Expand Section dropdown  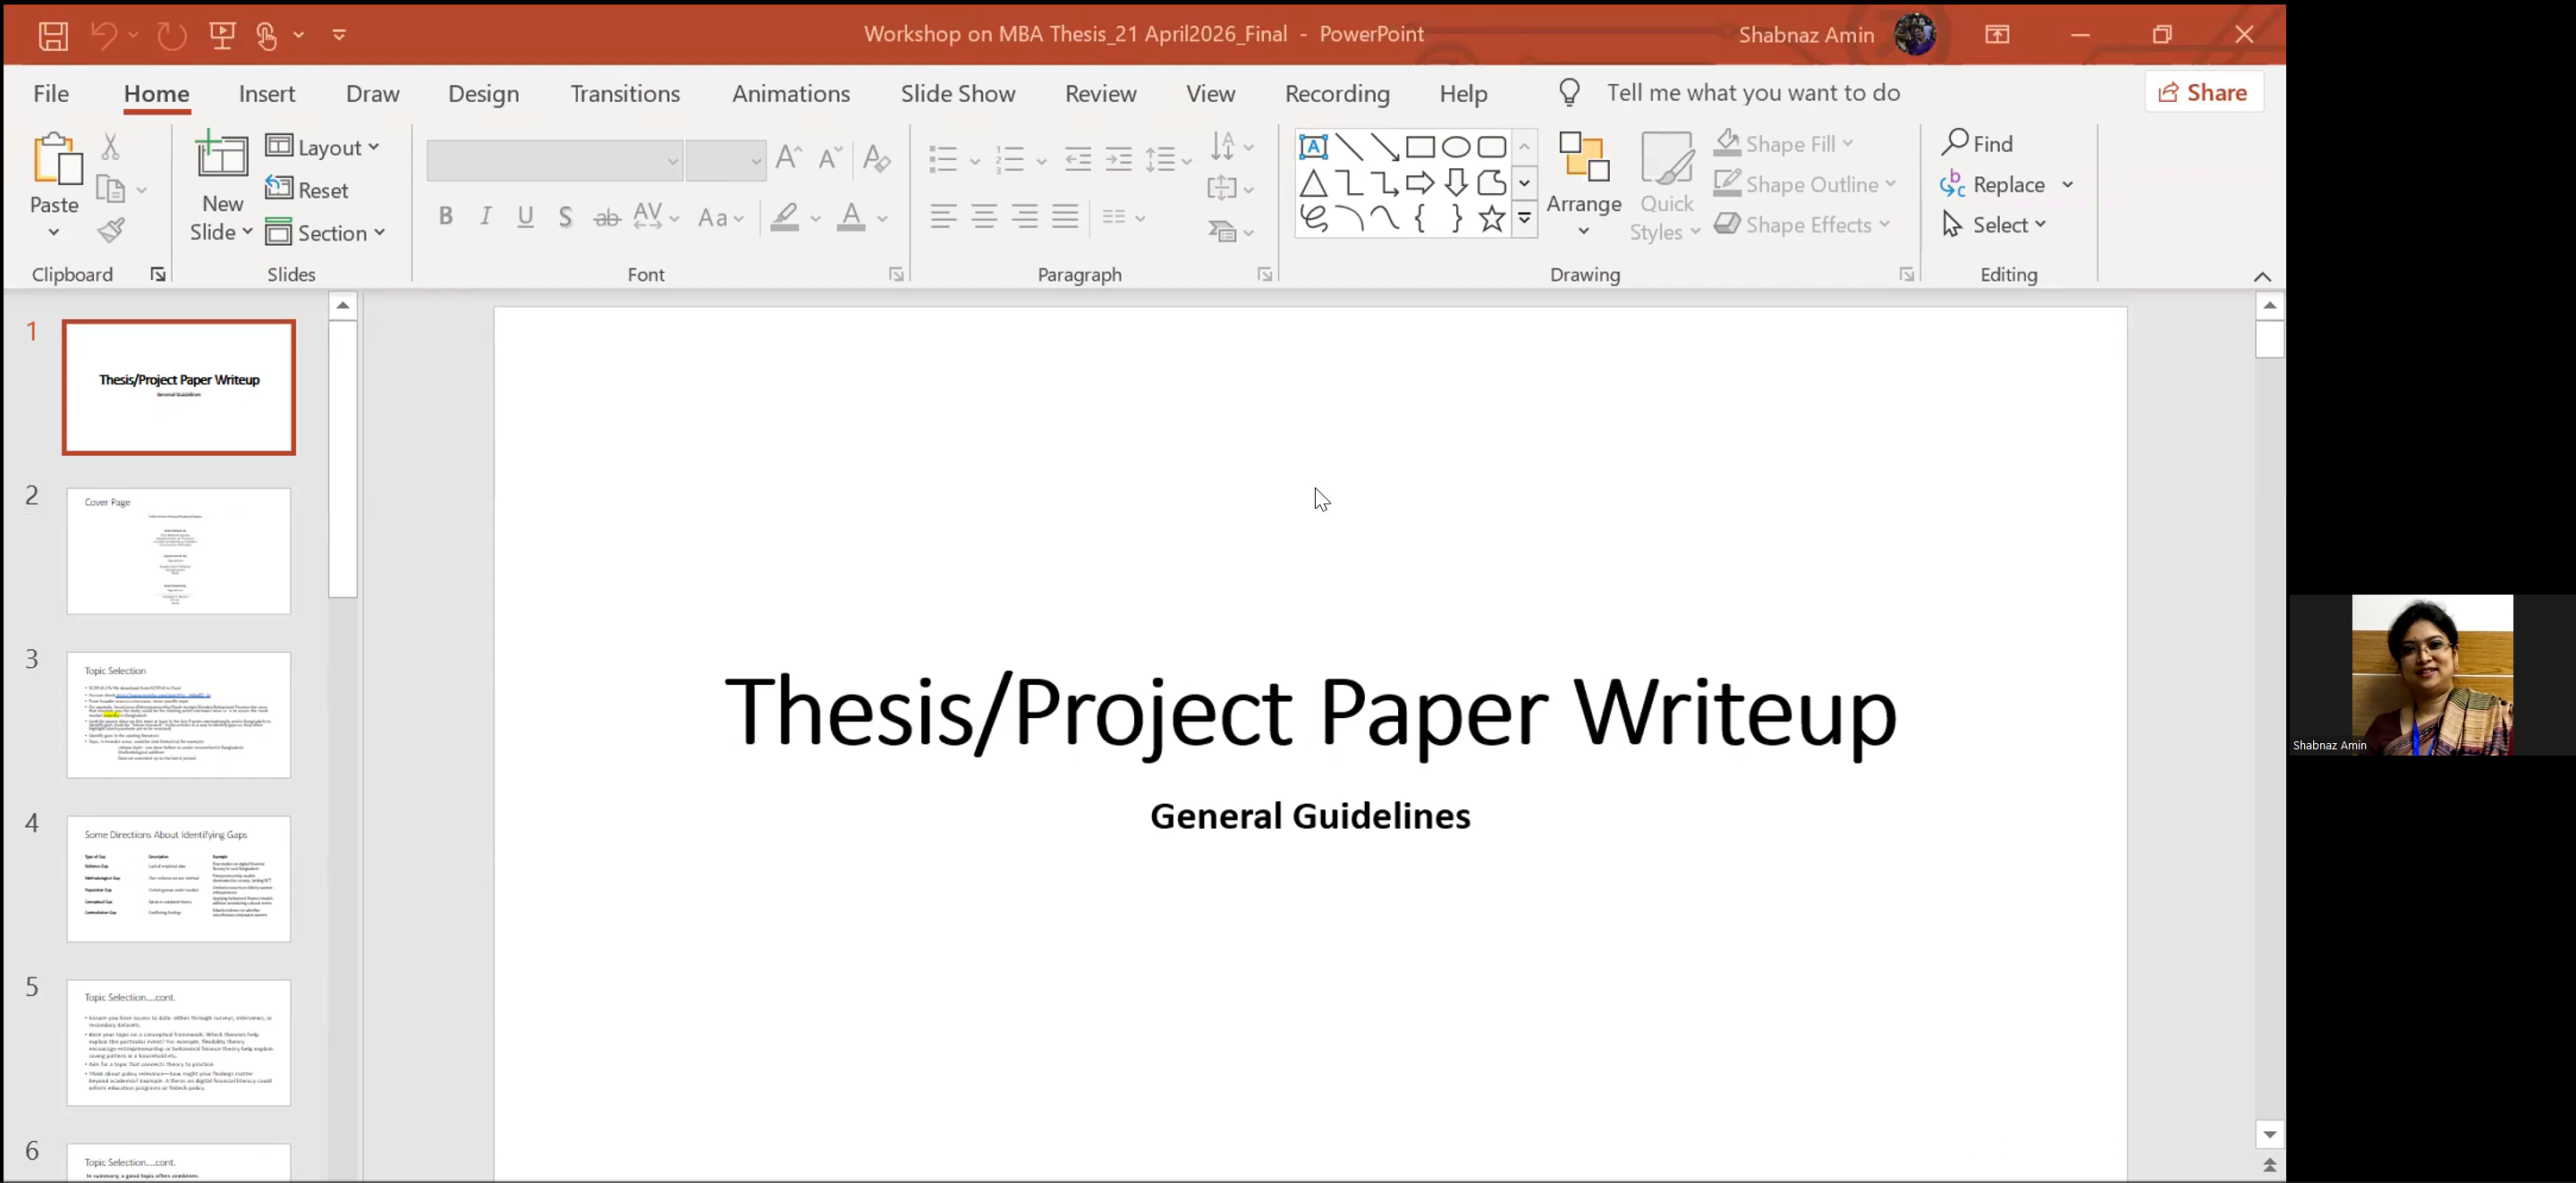tap(325, 233)
